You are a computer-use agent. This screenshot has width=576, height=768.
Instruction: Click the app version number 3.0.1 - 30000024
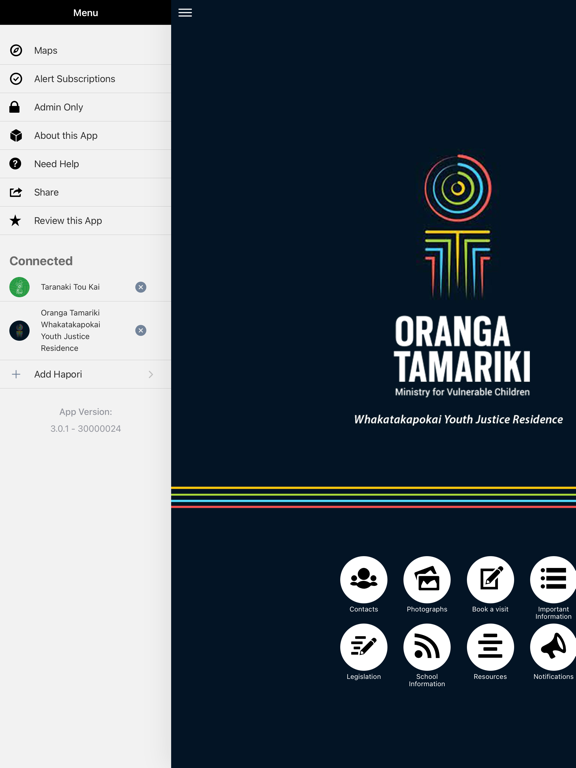86,429
